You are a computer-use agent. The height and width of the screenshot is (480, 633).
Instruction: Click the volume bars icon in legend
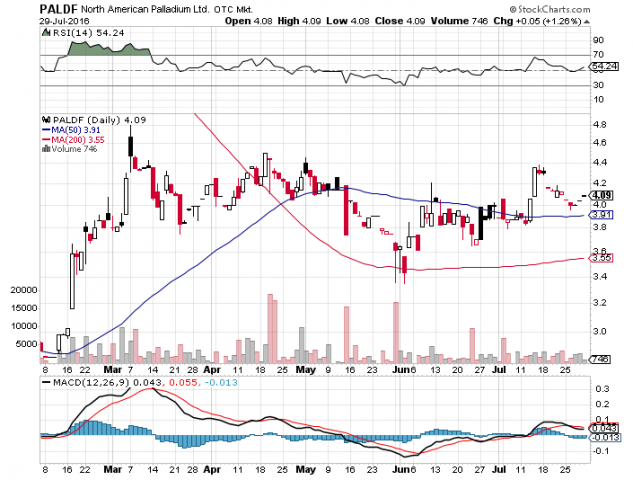tap(46, 149)
